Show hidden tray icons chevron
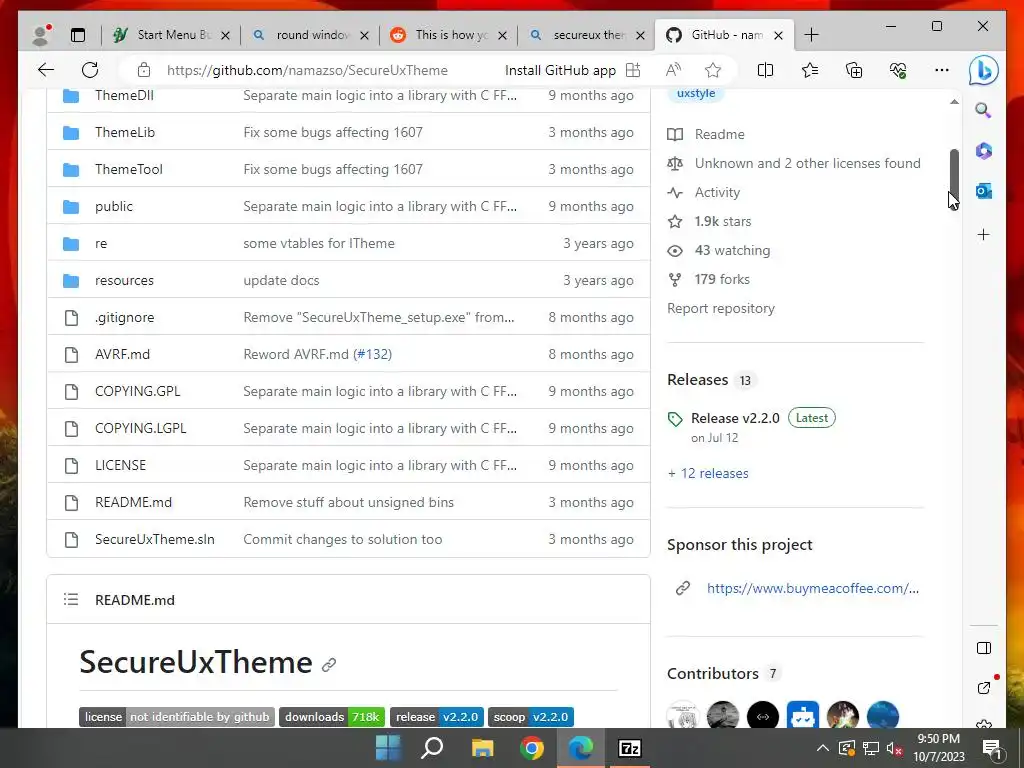The width and height of the screenshot is (1024, 768). point(823,748)
